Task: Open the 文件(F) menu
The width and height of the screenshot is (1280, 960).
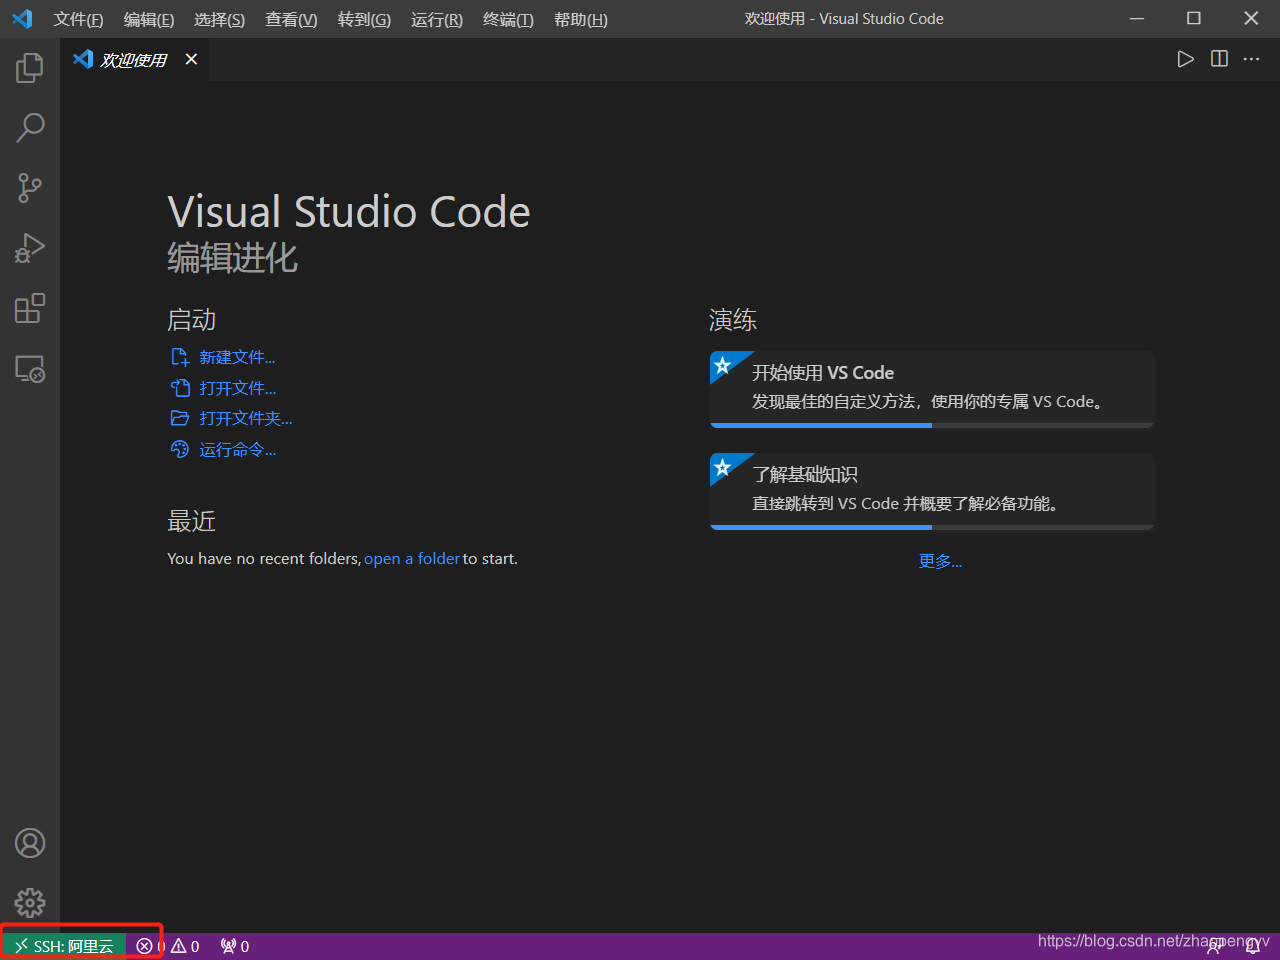Action: (x=78, y=19)
